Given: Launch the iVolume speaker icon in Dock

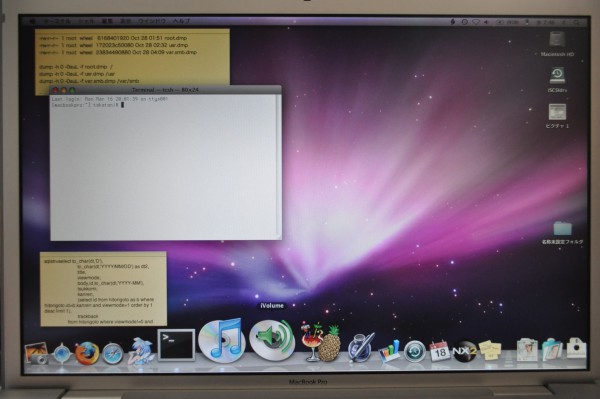Looking at the screenshot, I should [272, 340].
